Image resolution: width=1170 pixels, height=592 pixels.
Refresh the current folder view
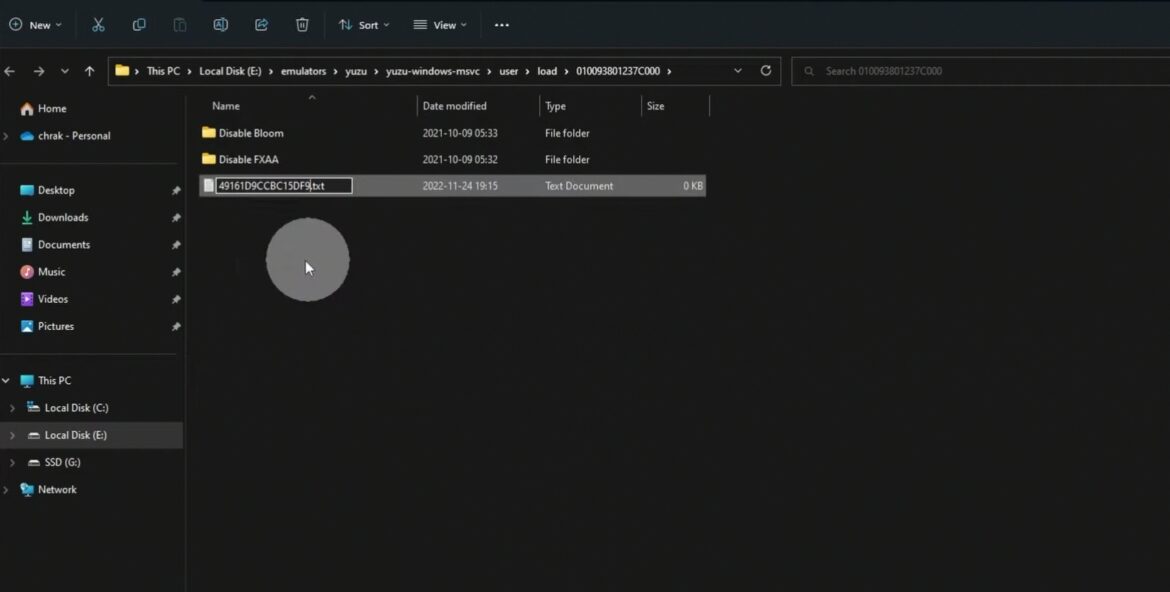click(x=766, y=71)
